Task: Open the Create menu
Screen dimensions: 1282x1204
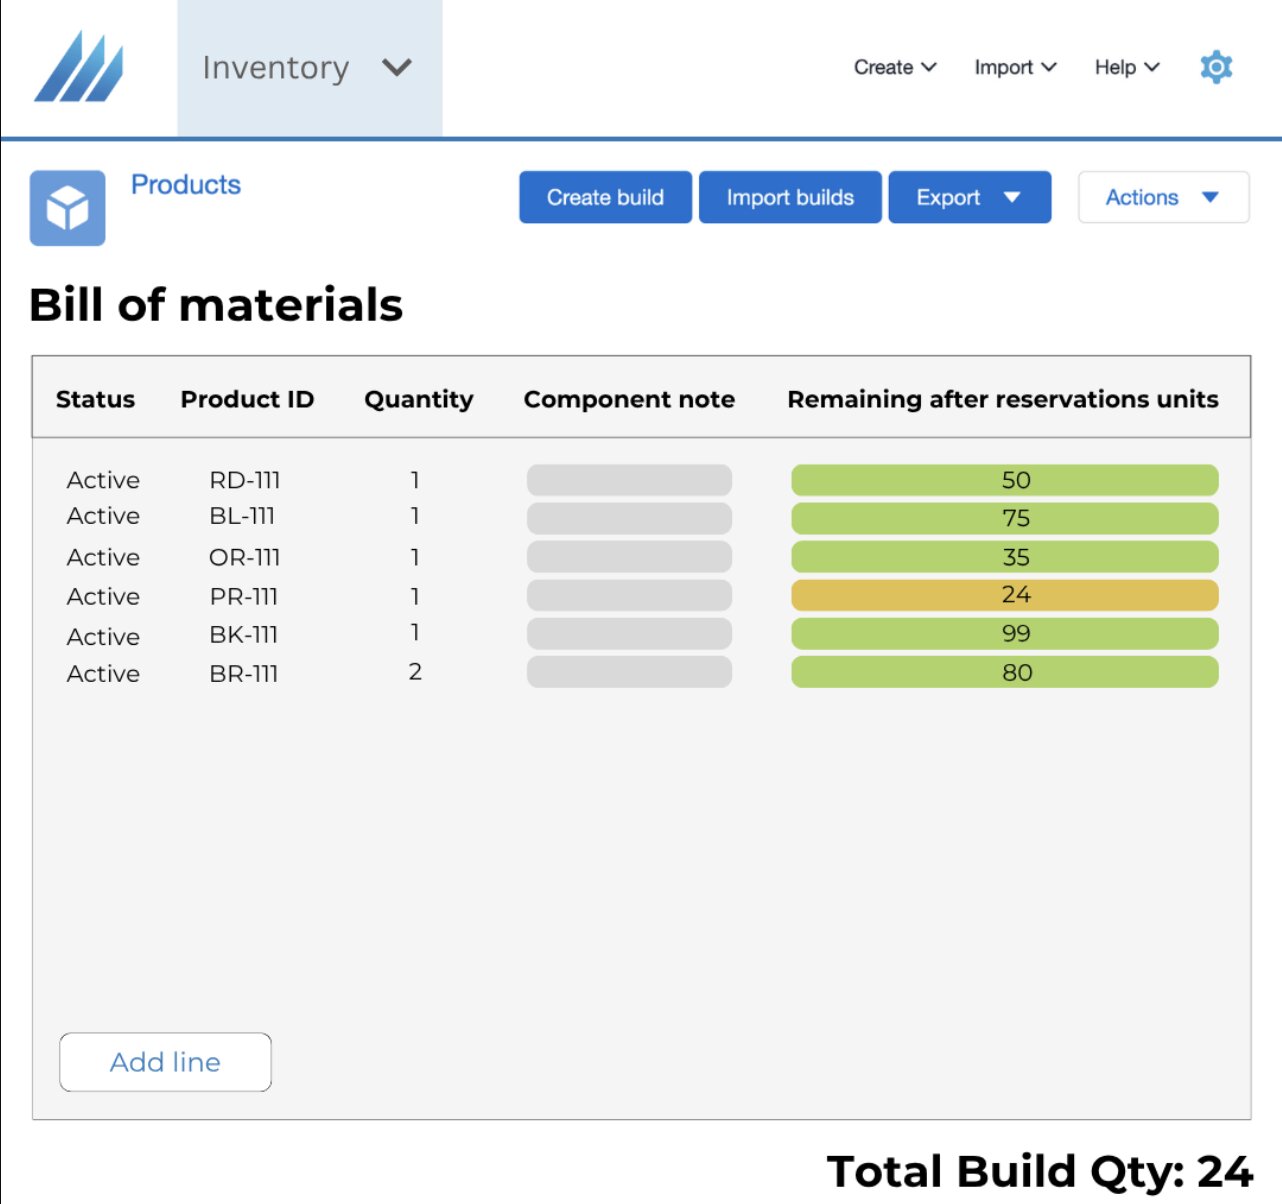Action: coord(894,67)
